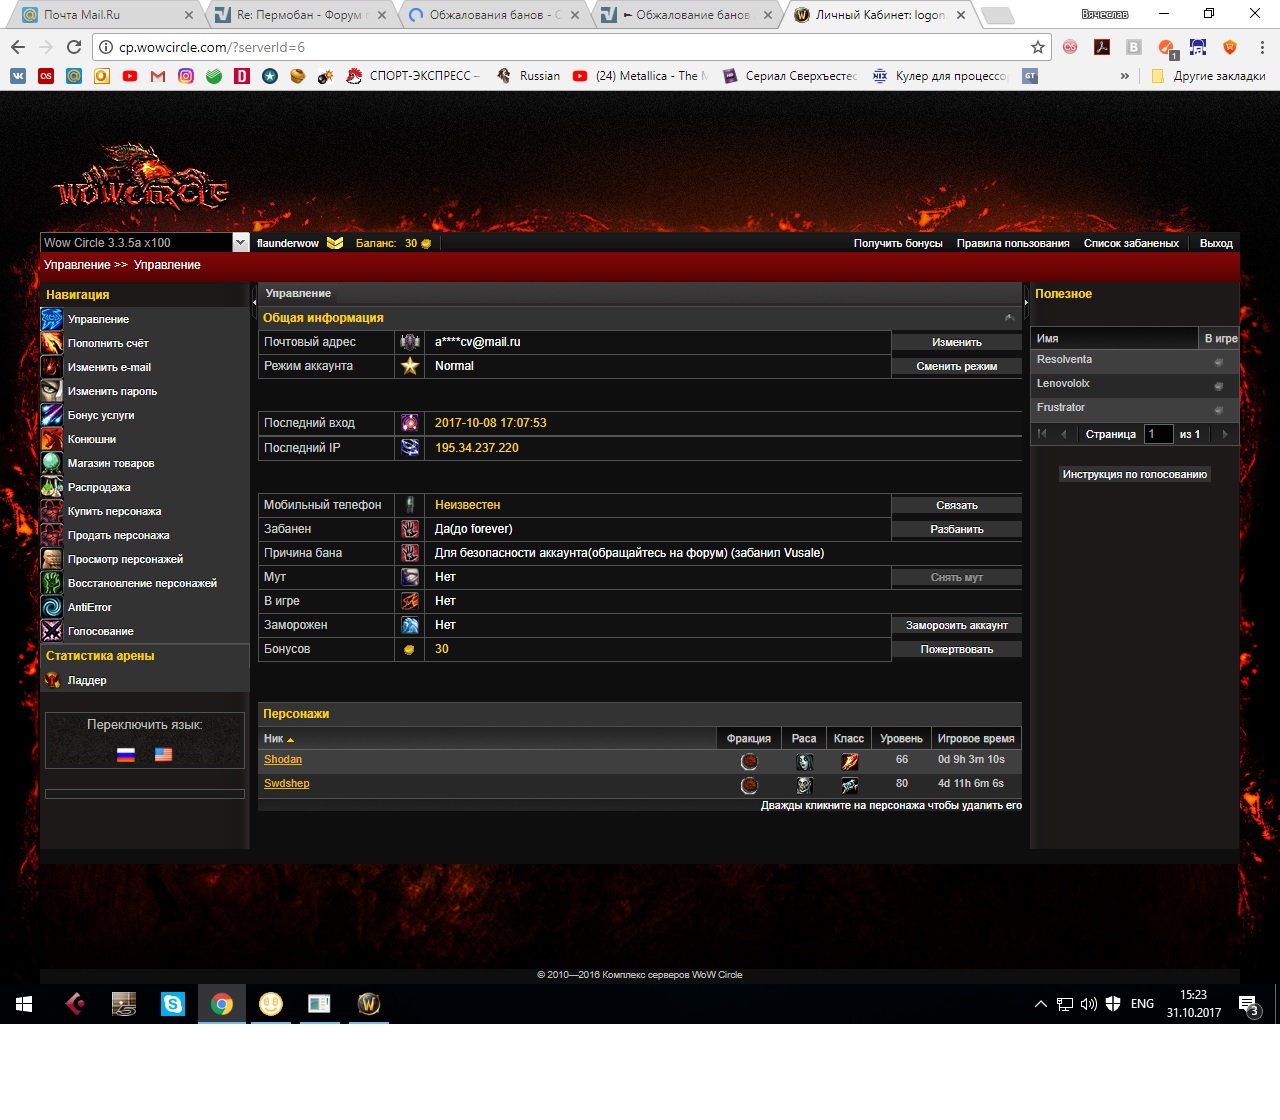Switch language with the Russian flag
1280x1120 pixels.
126,755
